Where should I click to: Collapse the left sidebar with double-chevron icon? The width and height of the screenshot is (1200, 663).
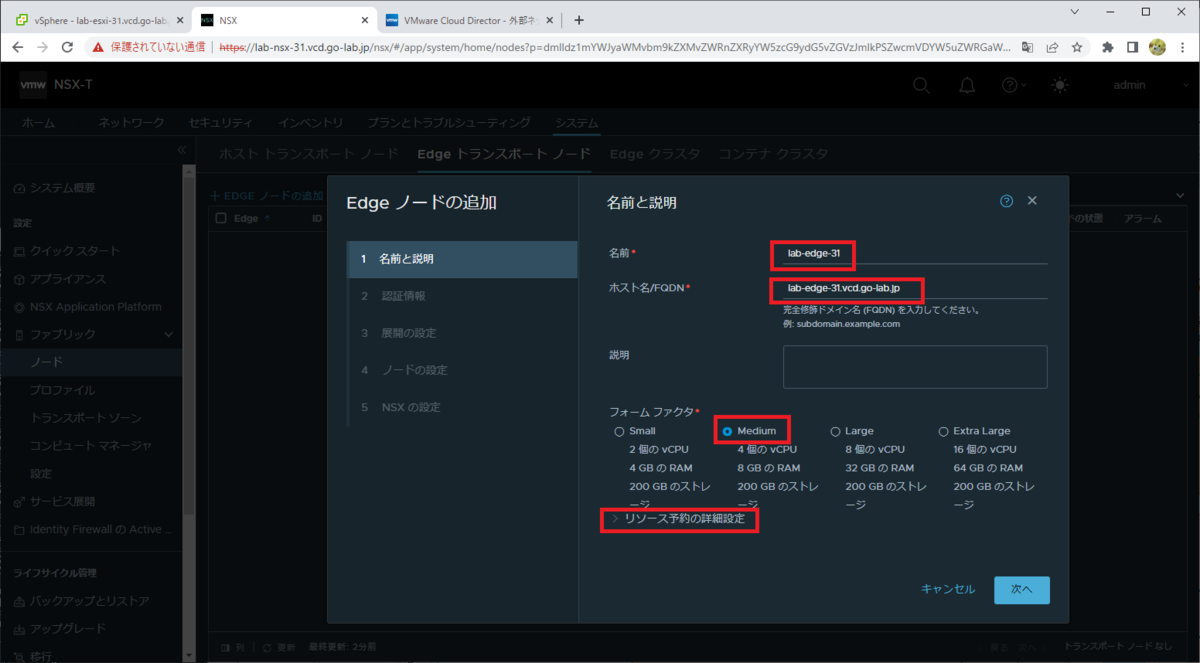point(182,150)
